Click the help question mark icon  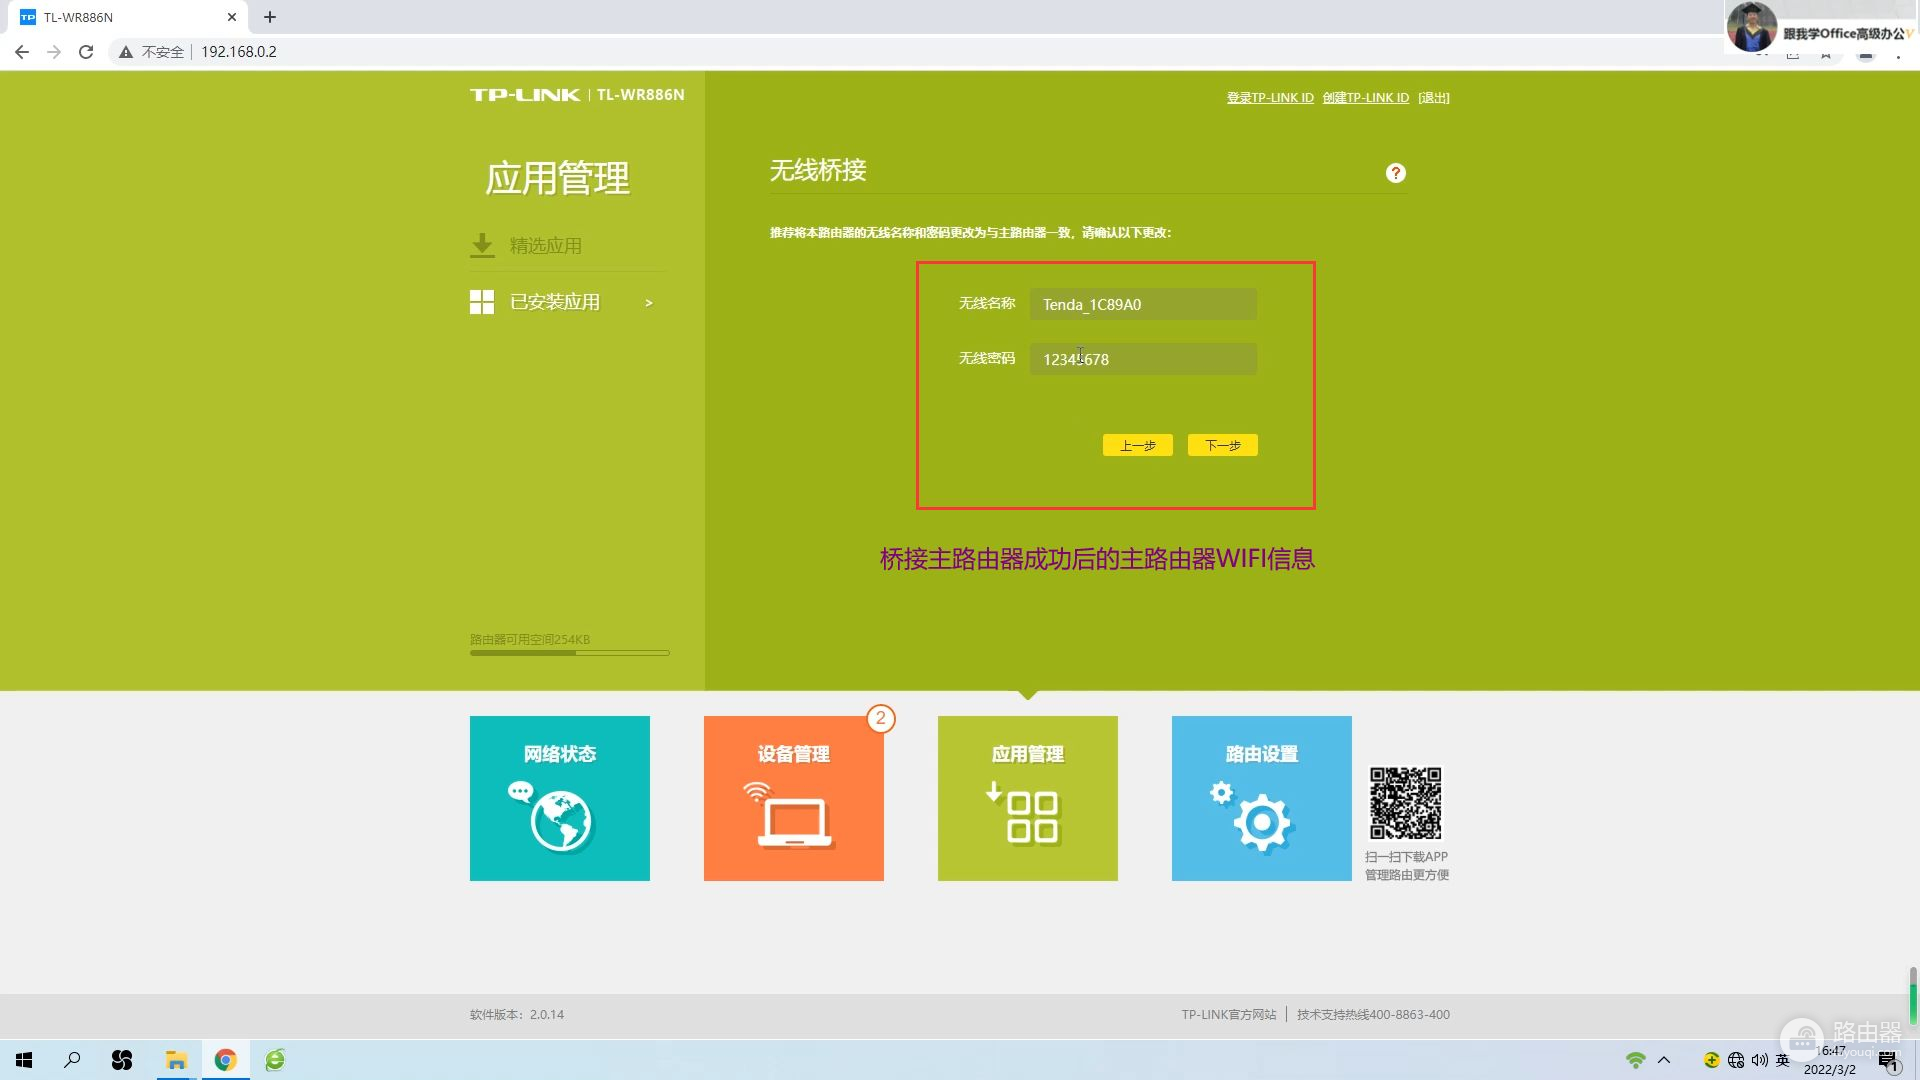1395,173
